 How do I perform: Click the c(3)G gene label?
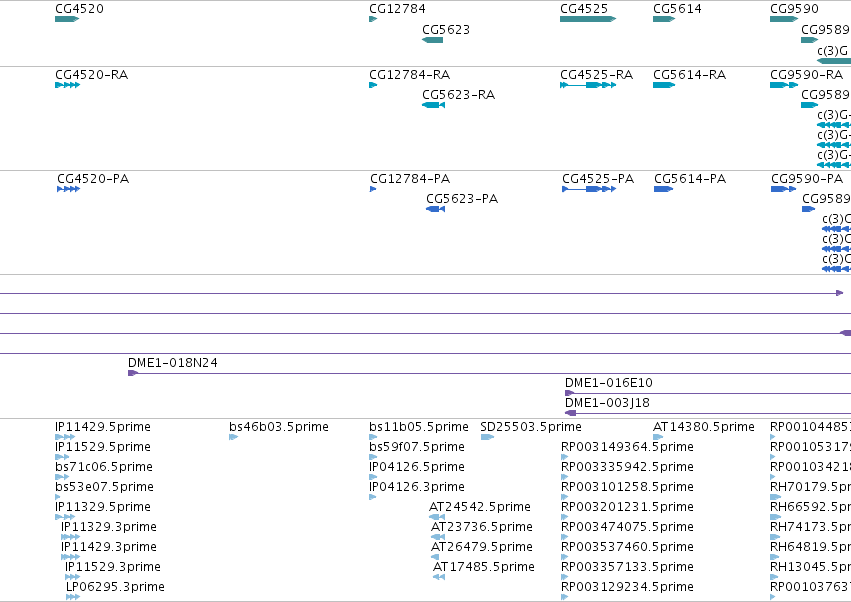(x=833, y=51)
